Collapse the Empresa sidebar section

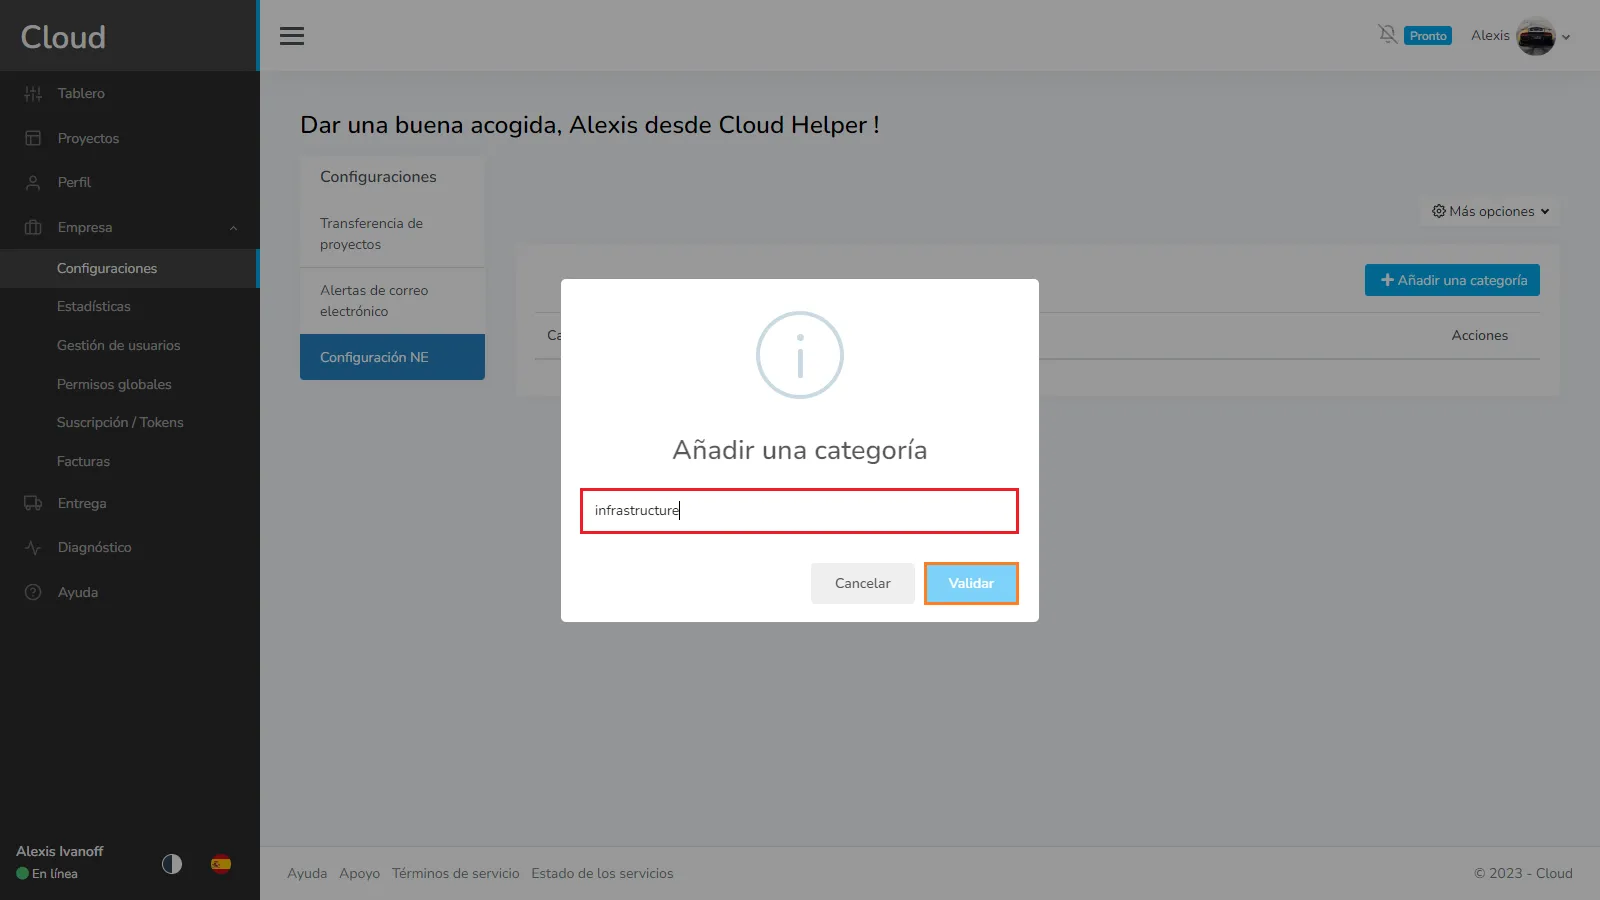[x=233, y=228]
